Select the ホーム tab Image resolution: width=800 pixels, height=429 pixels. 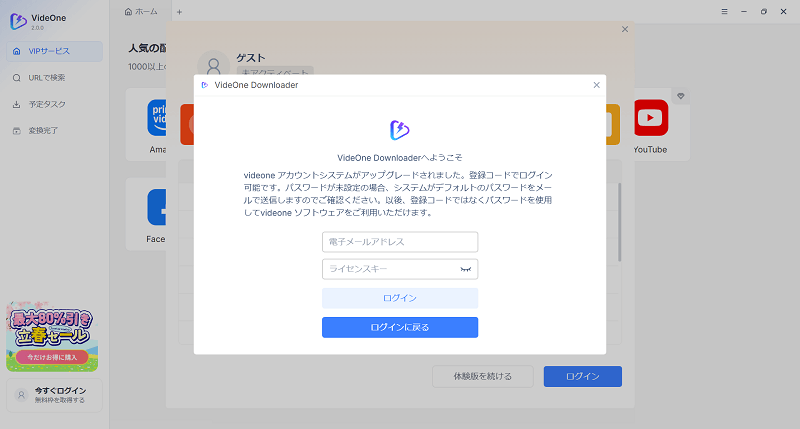coord(141,11)
